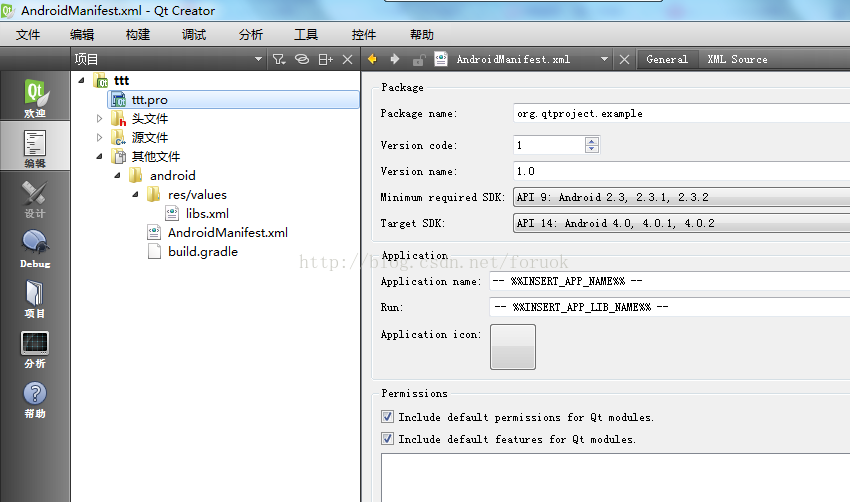The image size is (850, 502).
Task: Open the 控件 menu
Action: [363, 35]
